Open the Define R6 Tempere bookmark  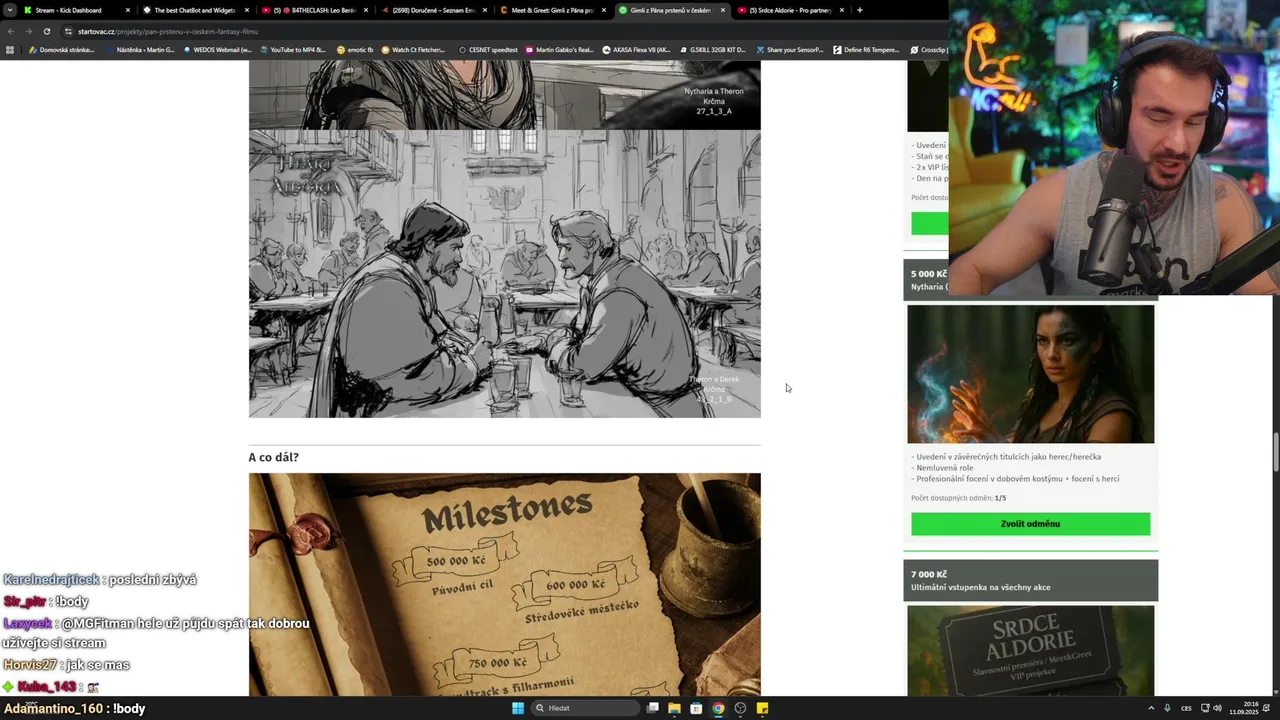[866, 49]
